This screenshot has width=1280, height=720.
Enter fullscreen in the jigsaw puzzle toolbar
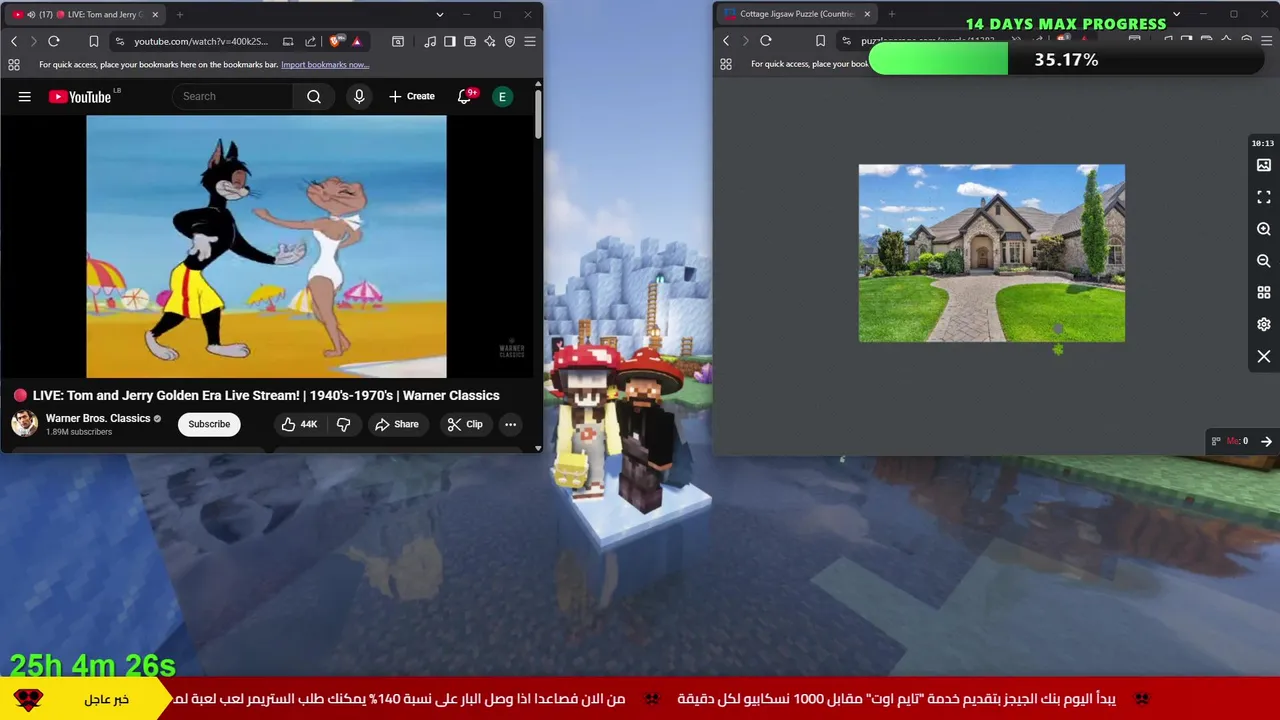[1264, 197]
